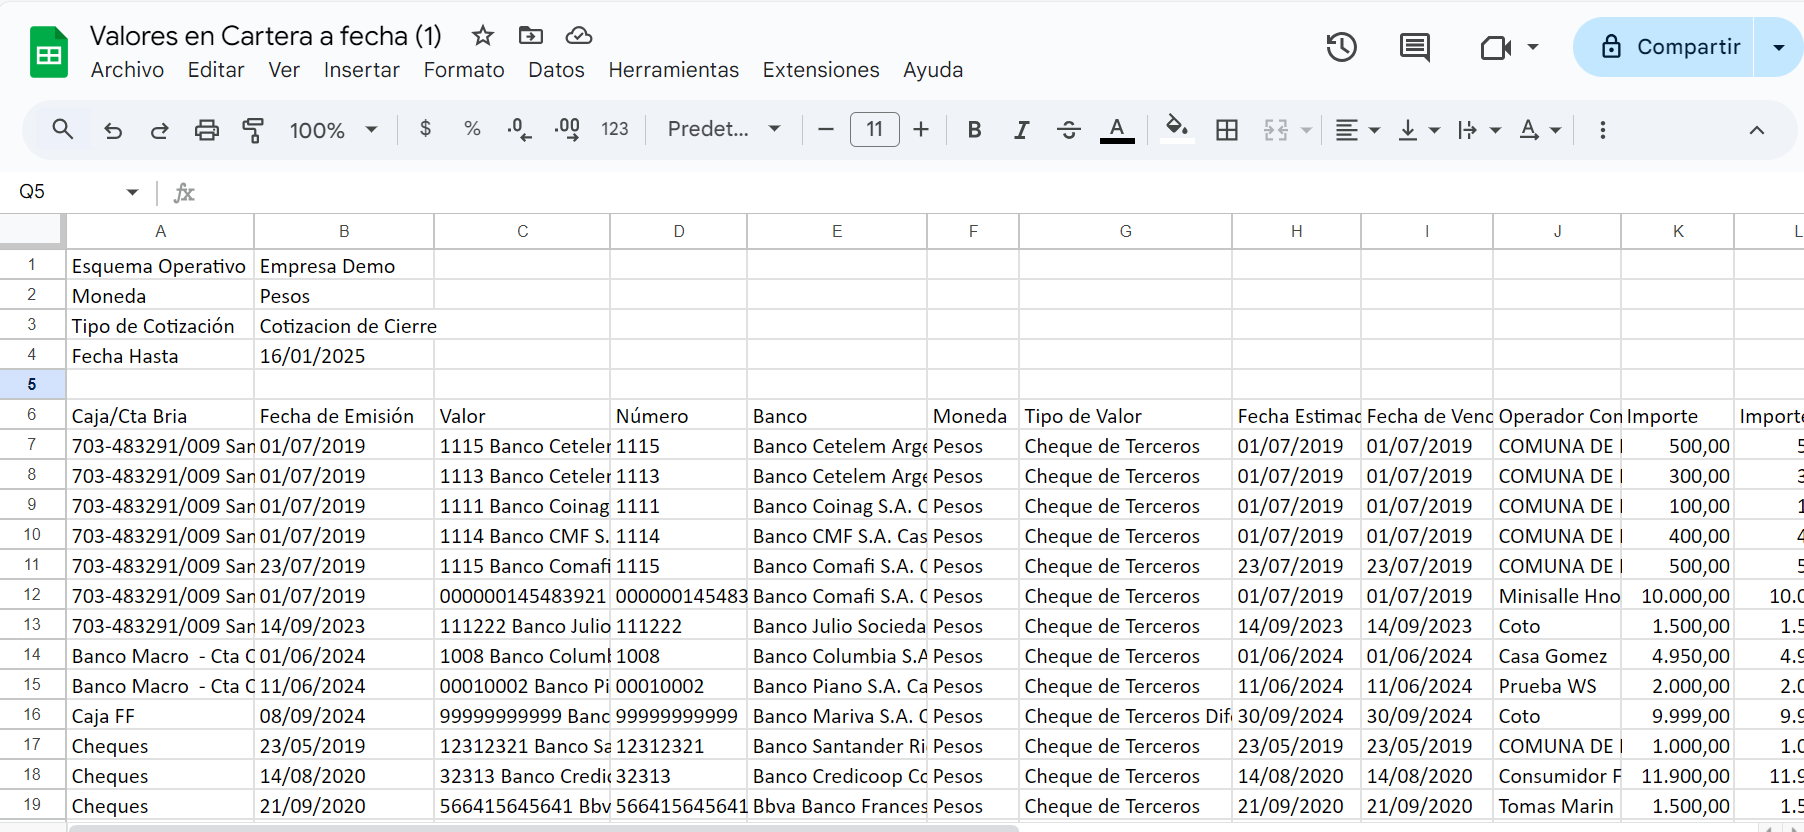Open the Ayuda menu
Image resolution: width=1804 pixels, height=832 pixels.
coord(933,70)
